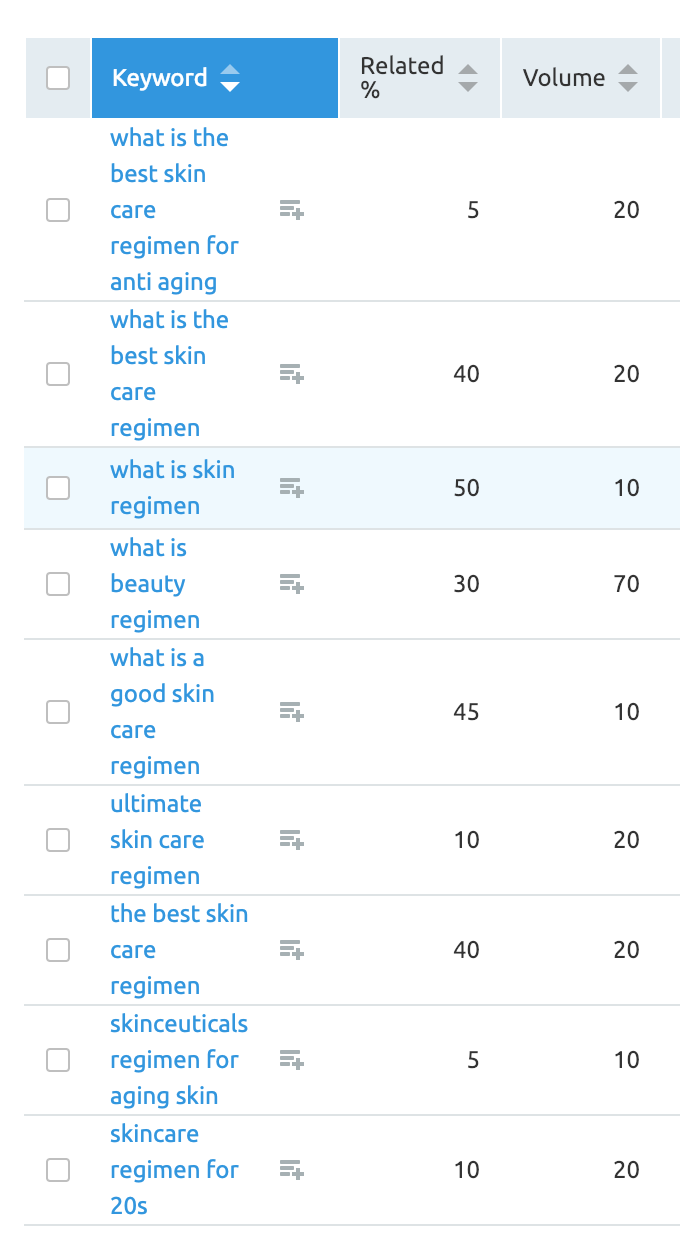This screenshot has height=1234, width=680.
Task: Open 'the best skin care regimen' keyword link
Action: coord(179,950)
